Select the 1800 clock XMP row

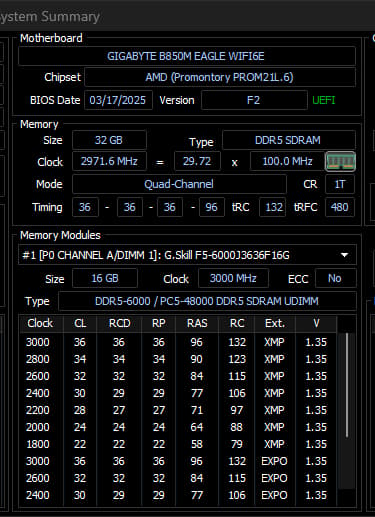click(178, 444)
